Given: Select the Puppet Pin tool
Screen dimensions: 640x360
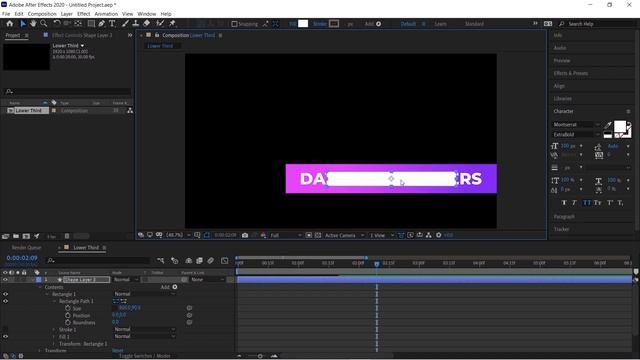Looking at the screenshot, I should point(172,24).
